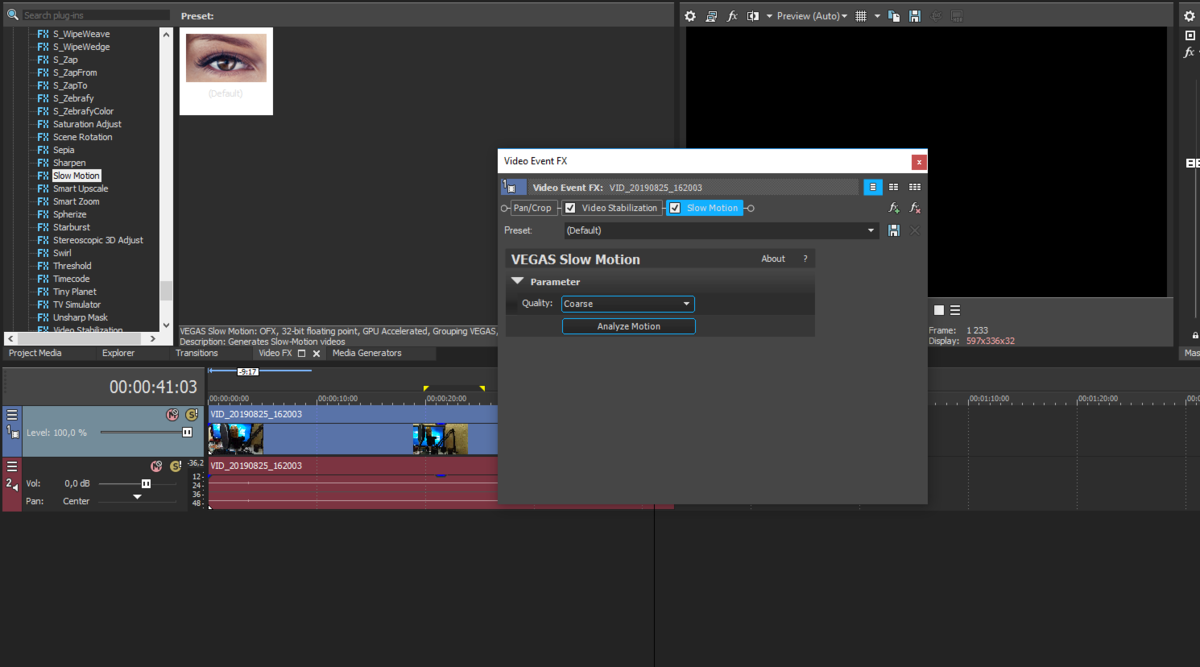Image resolution: width=1200 pixels, height=667 pixels.
Task: Select the Saturation Adjust plug-in
Action: coord(87,124)
